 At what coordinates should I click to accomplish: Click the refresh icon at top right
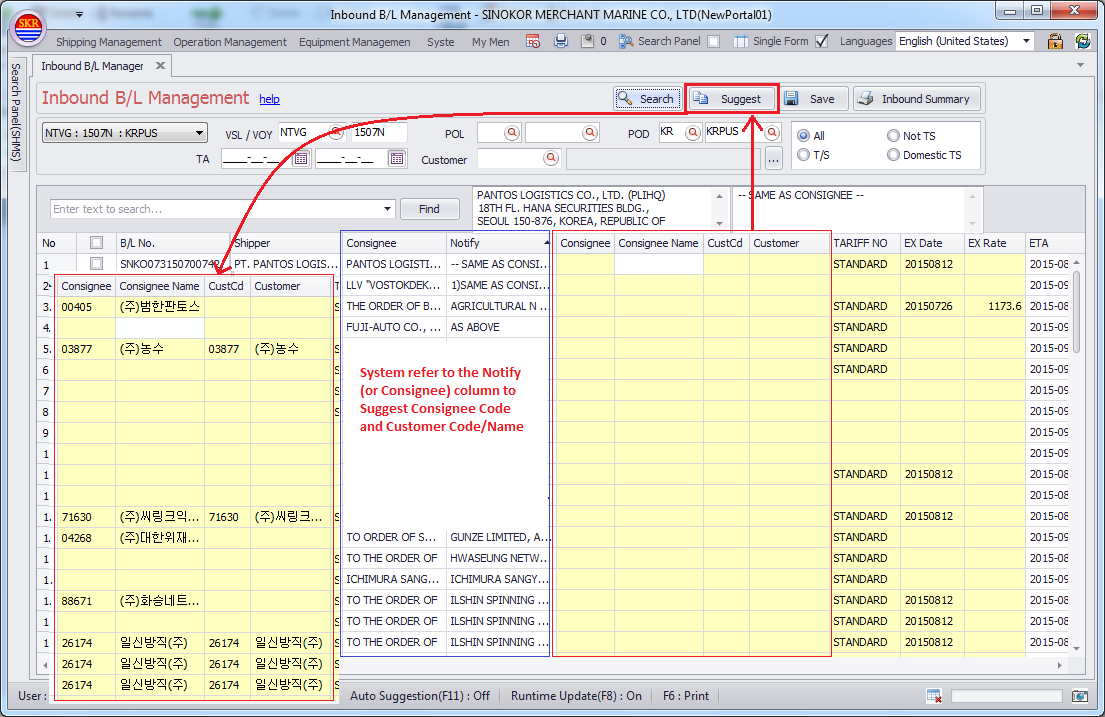pos(1082,41)
